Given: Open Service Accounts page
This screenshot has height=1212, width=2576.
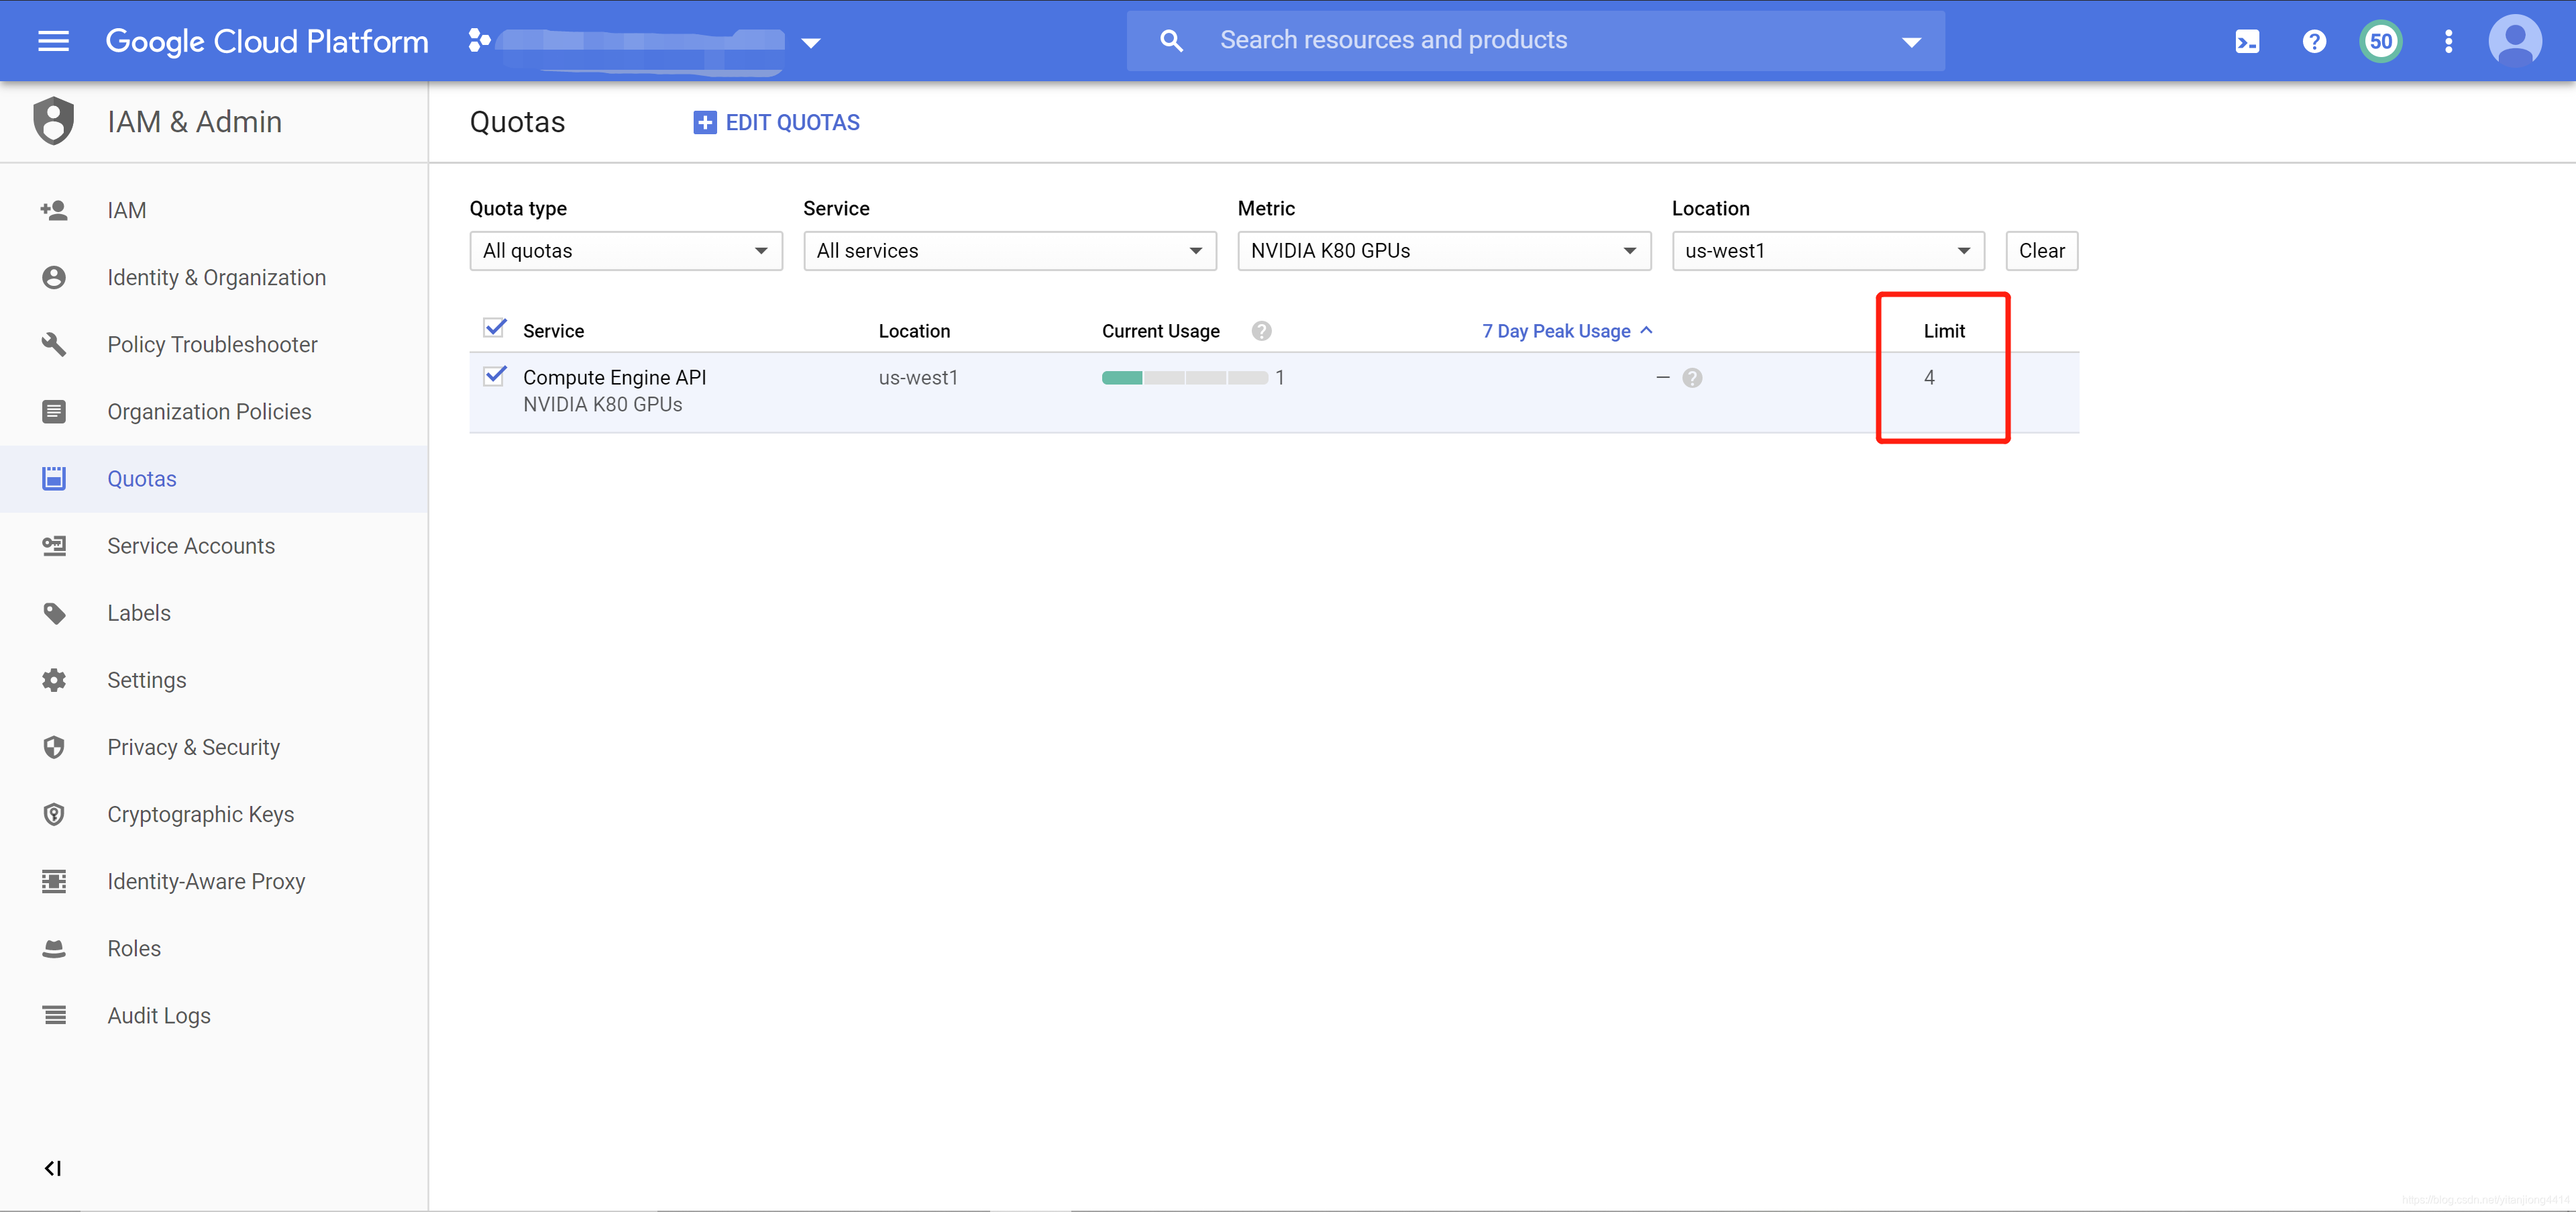Looking at the screenshot, I should pyautogui.click(x=214, y=545).
